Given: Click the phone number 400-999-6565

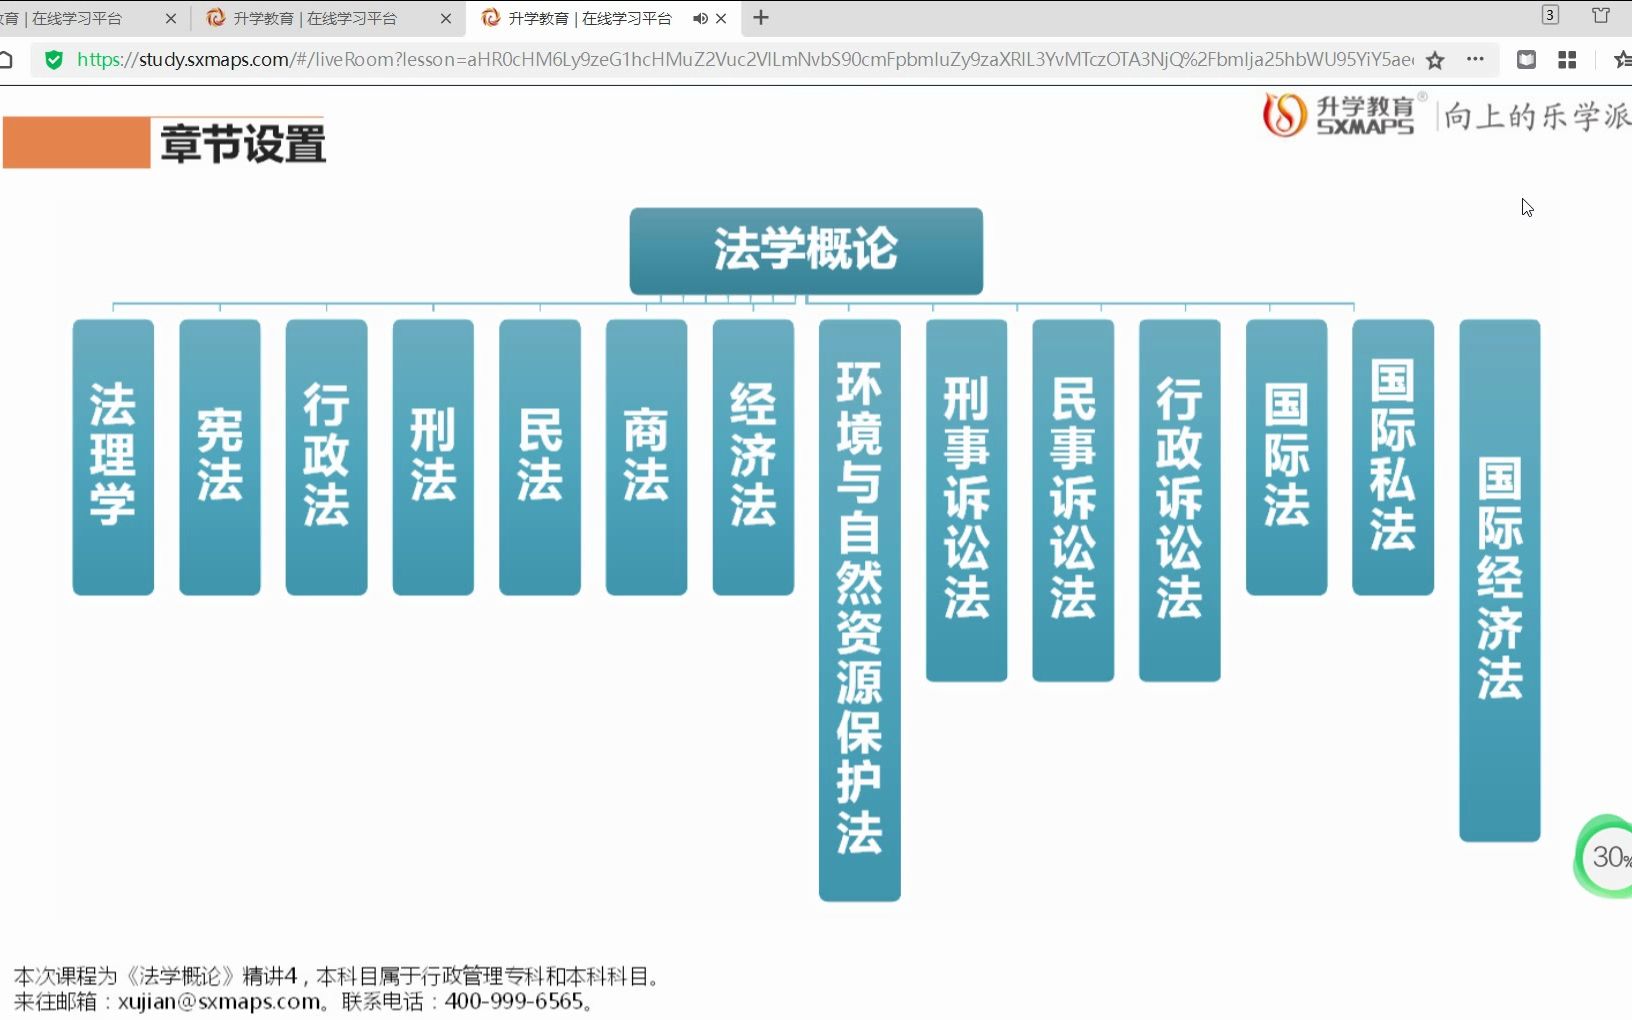Looking at the screenshot, I should (514, 1002).
